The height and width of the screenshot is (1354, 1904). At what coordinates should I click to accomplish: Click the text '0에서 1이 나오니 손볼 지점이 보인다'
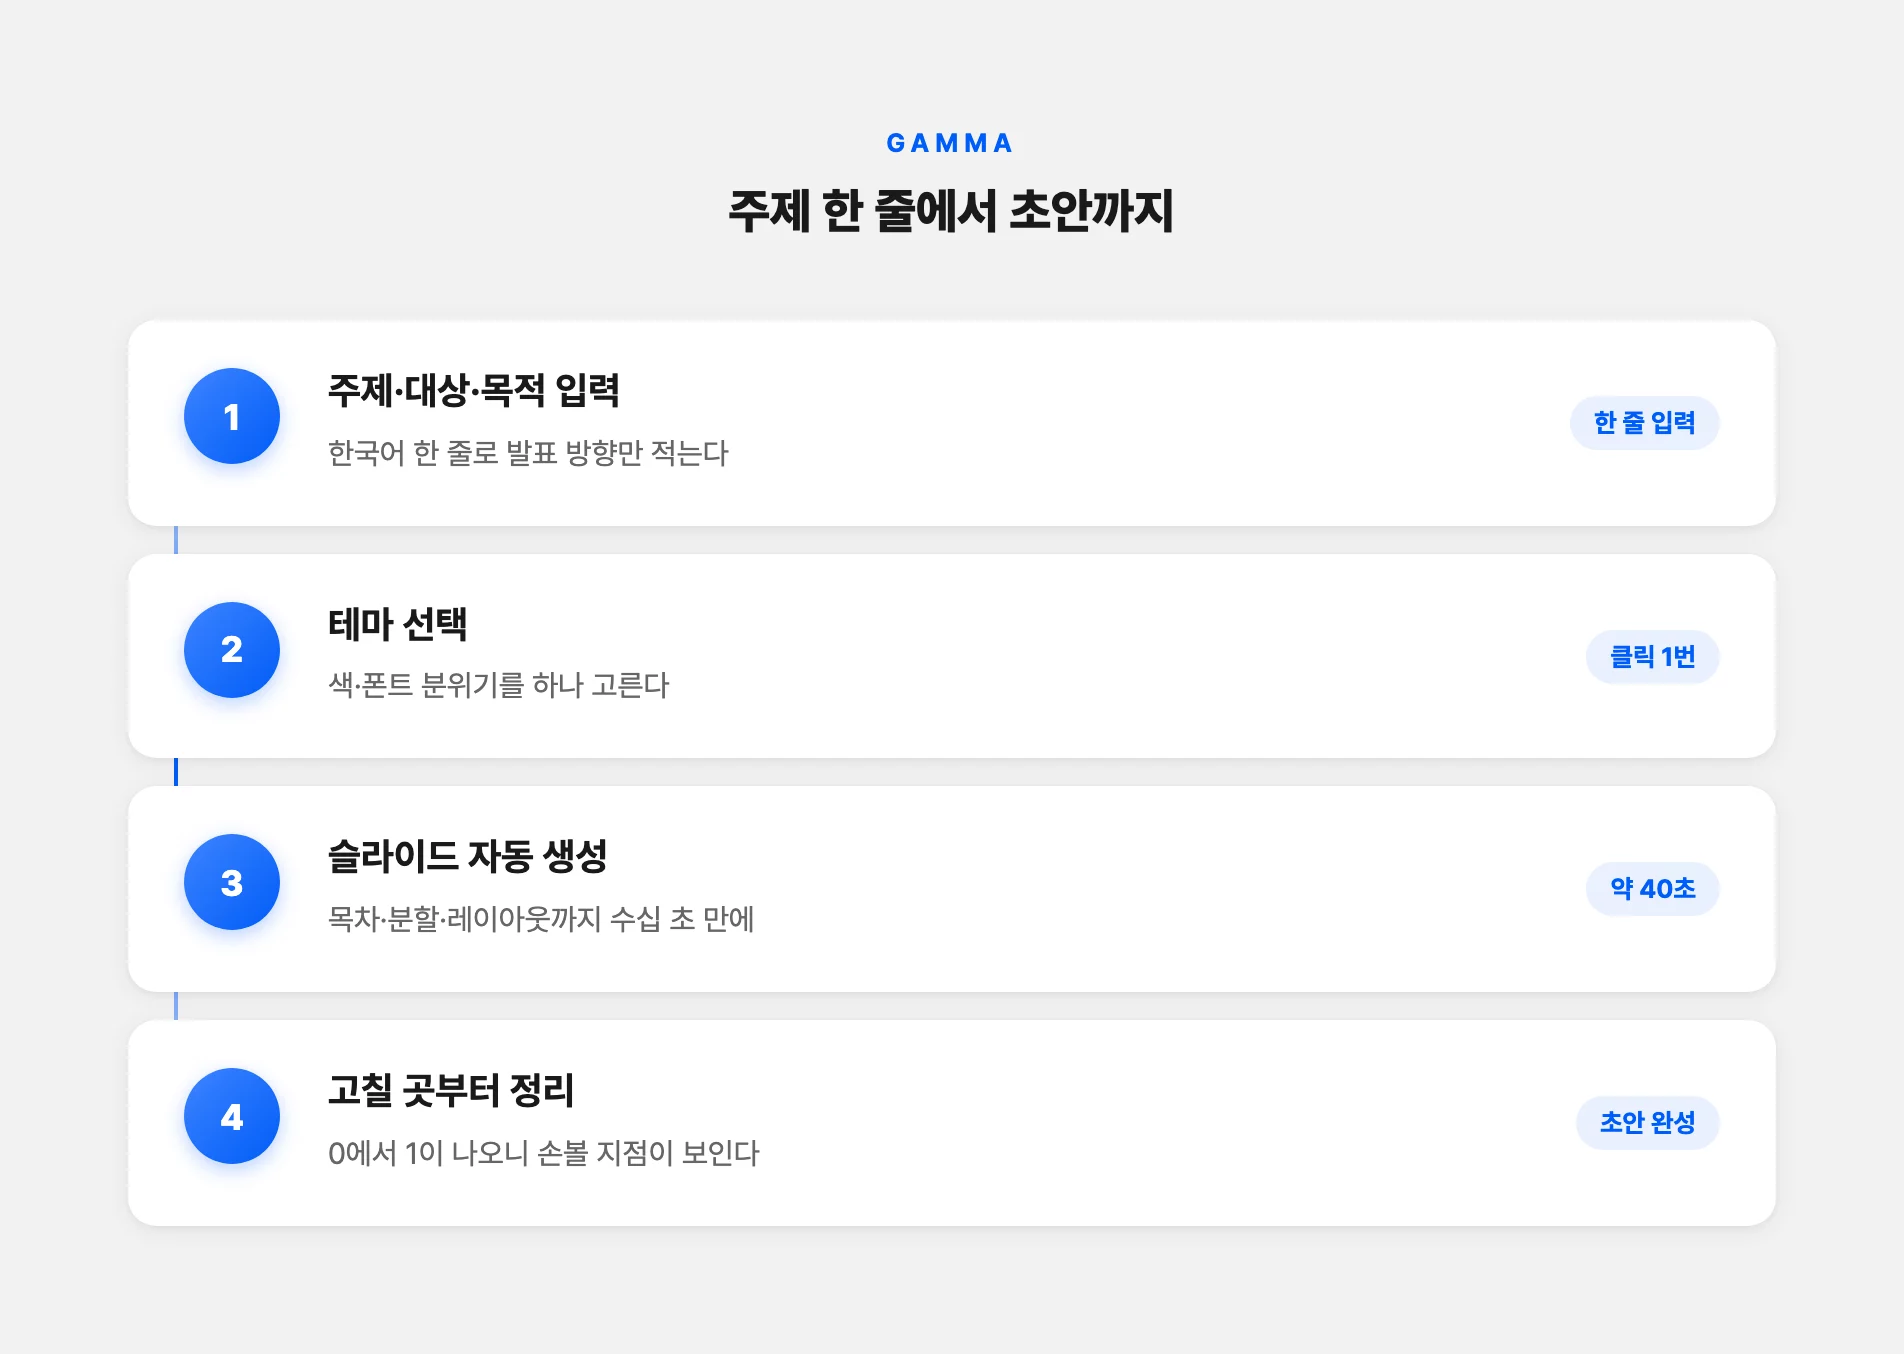tap(544, 1153)
